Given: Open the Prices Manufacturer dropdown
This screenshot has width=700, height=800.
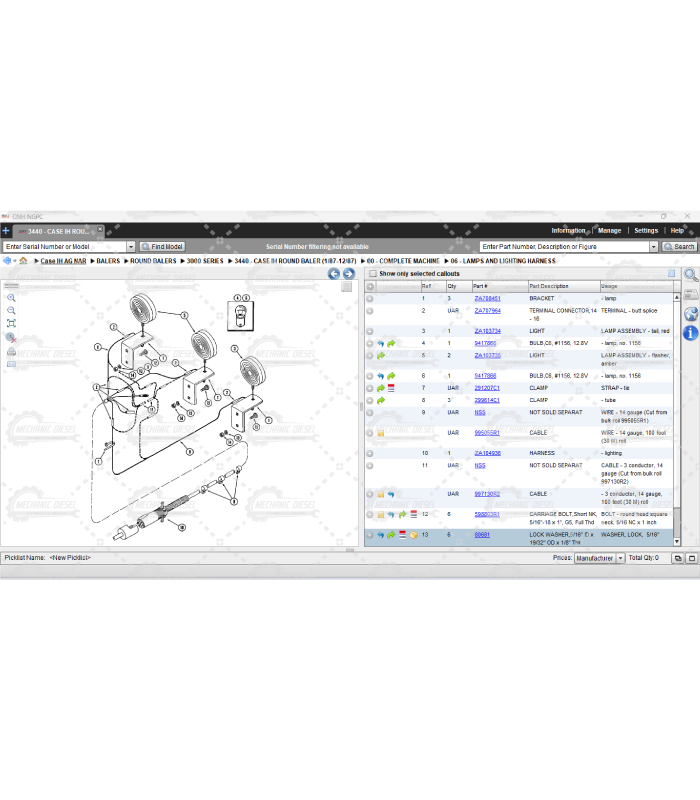Looking at the screenshot, I should point(620,558).
